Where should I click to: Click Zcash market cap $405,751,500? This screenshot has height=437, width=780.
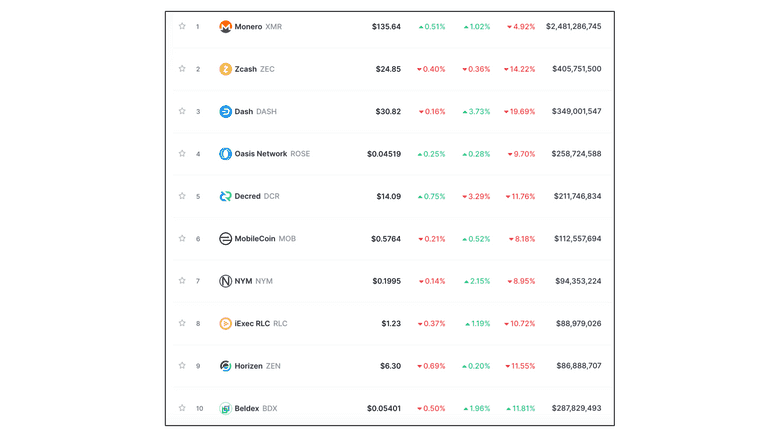point(576,69)
